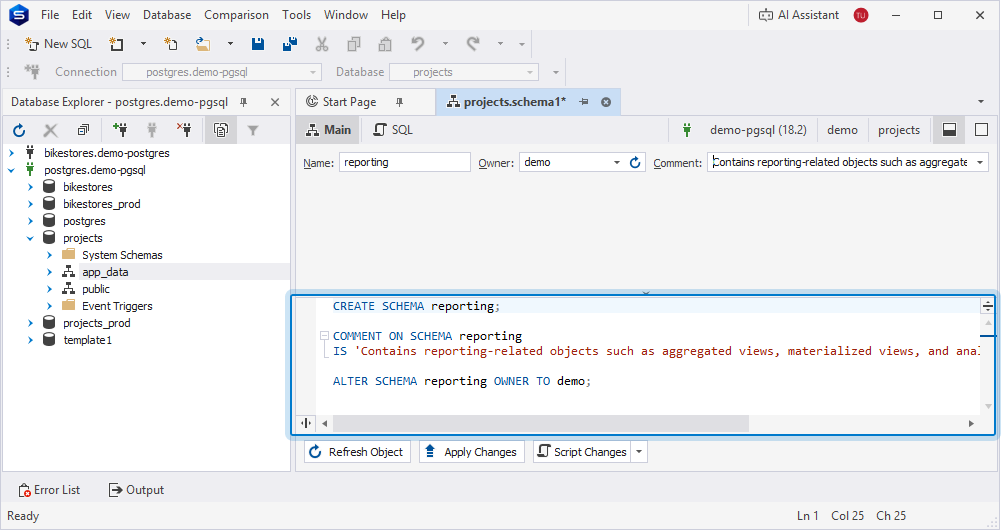Viewport: 1001px width, 530px height.
Task: Click the new connection plug icon
Action: pyautogui.click(x=119, y=130)
